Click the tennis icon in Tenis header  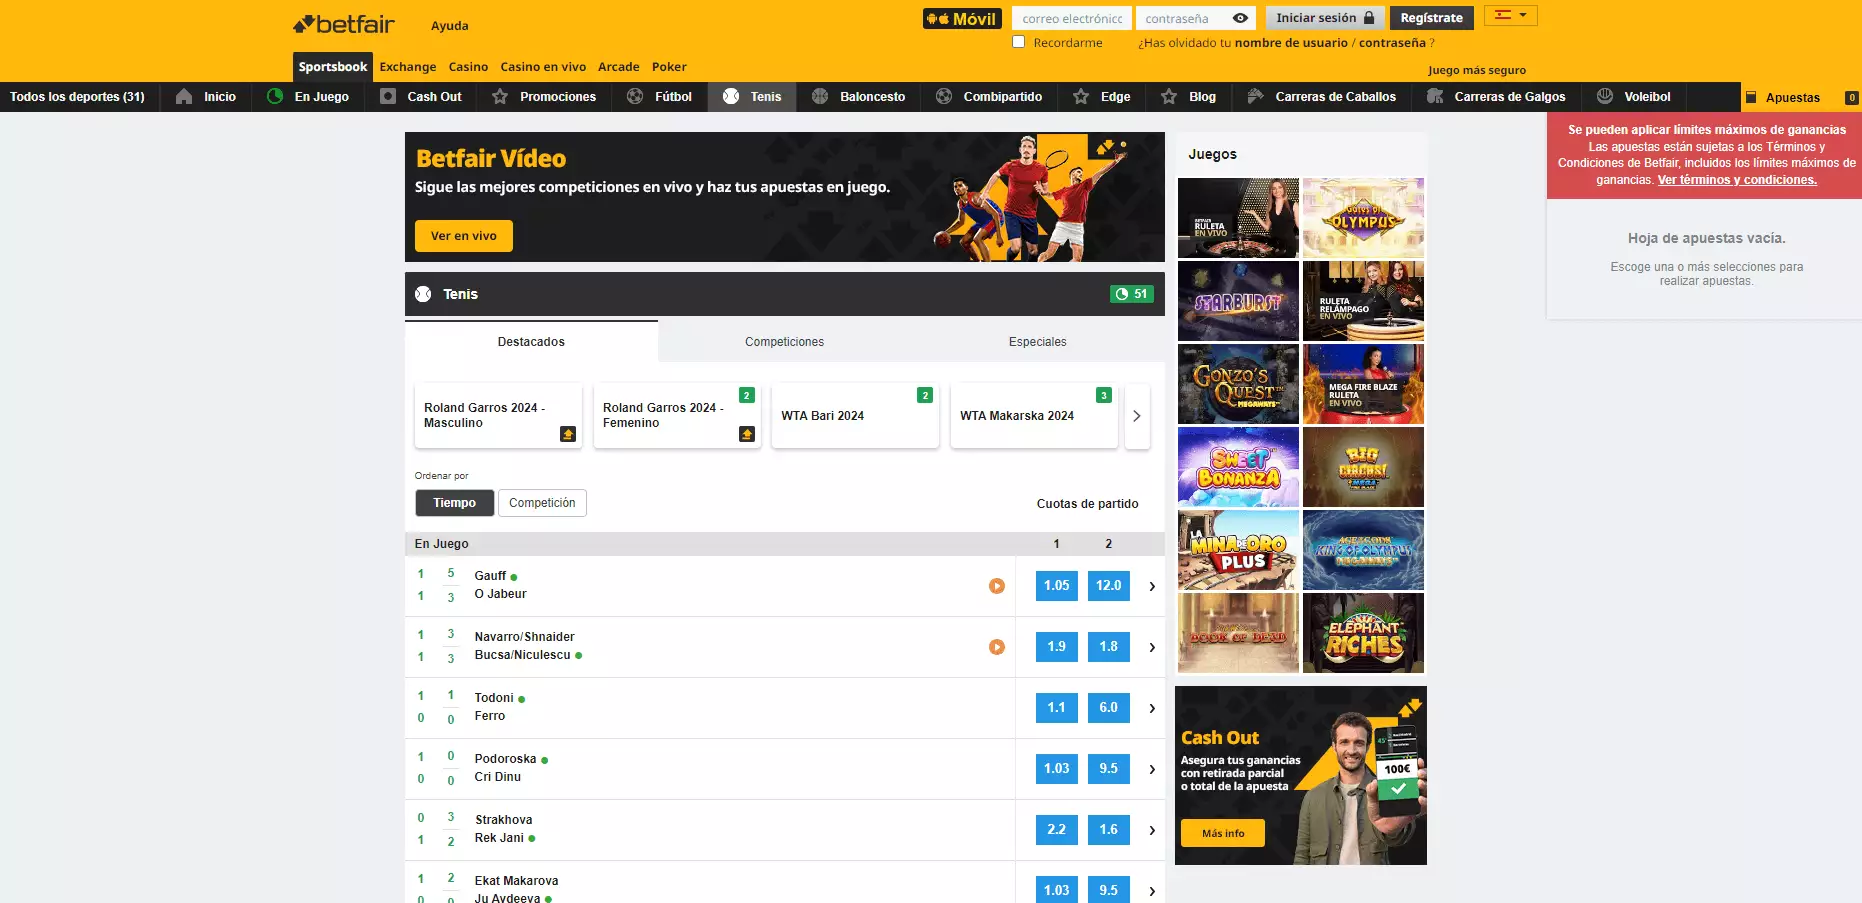pyautogui.click(x=423, y=294)
